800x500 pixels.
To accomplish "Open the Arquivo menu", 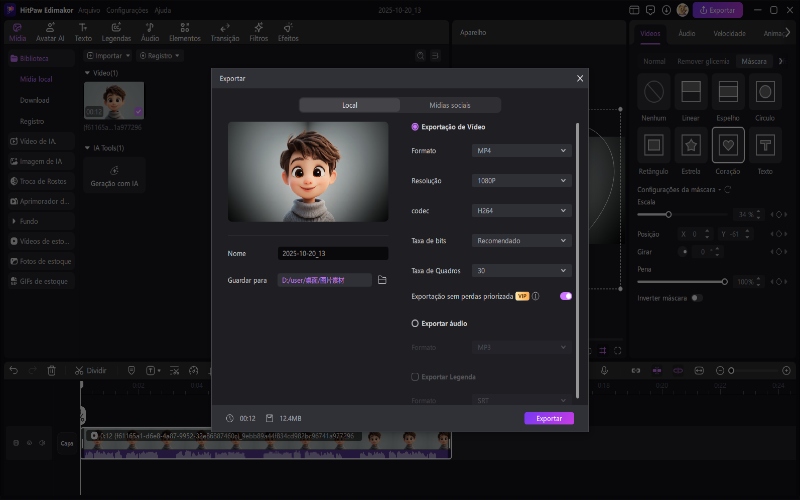I will (89, 10).
